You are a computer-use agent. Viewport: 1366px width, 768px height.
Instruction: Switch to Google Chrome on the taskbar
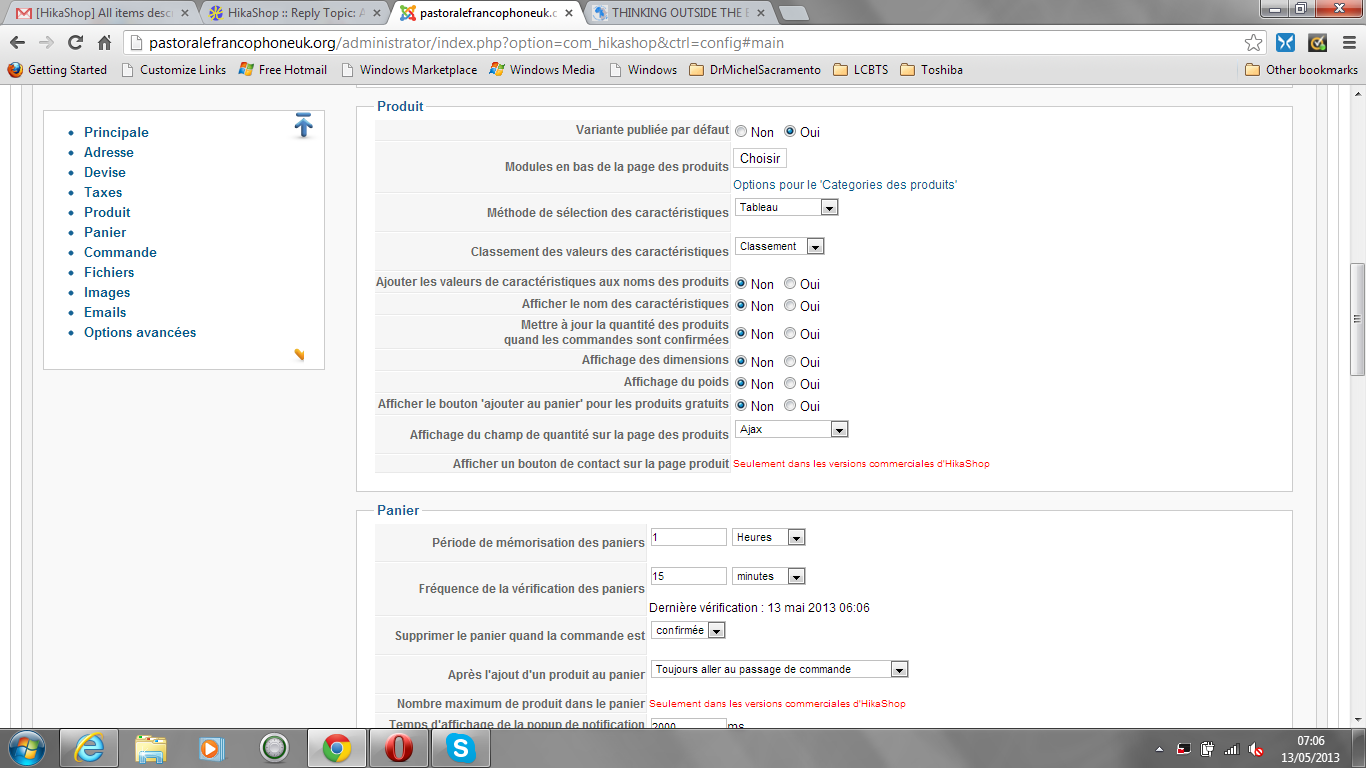click(x=336, y=748)
